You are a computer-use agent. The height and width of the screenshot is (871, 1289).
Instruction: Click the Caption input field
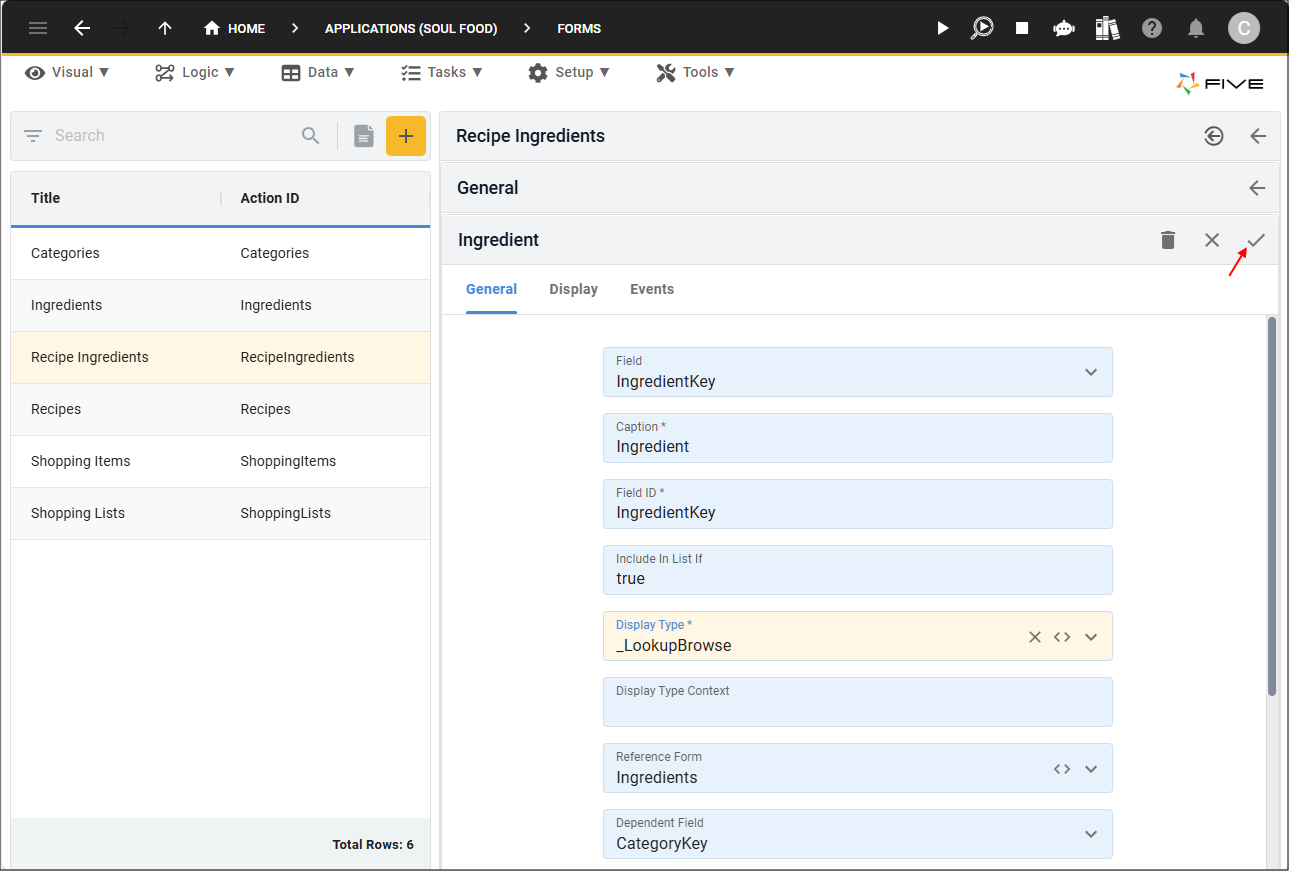point(857,447)
